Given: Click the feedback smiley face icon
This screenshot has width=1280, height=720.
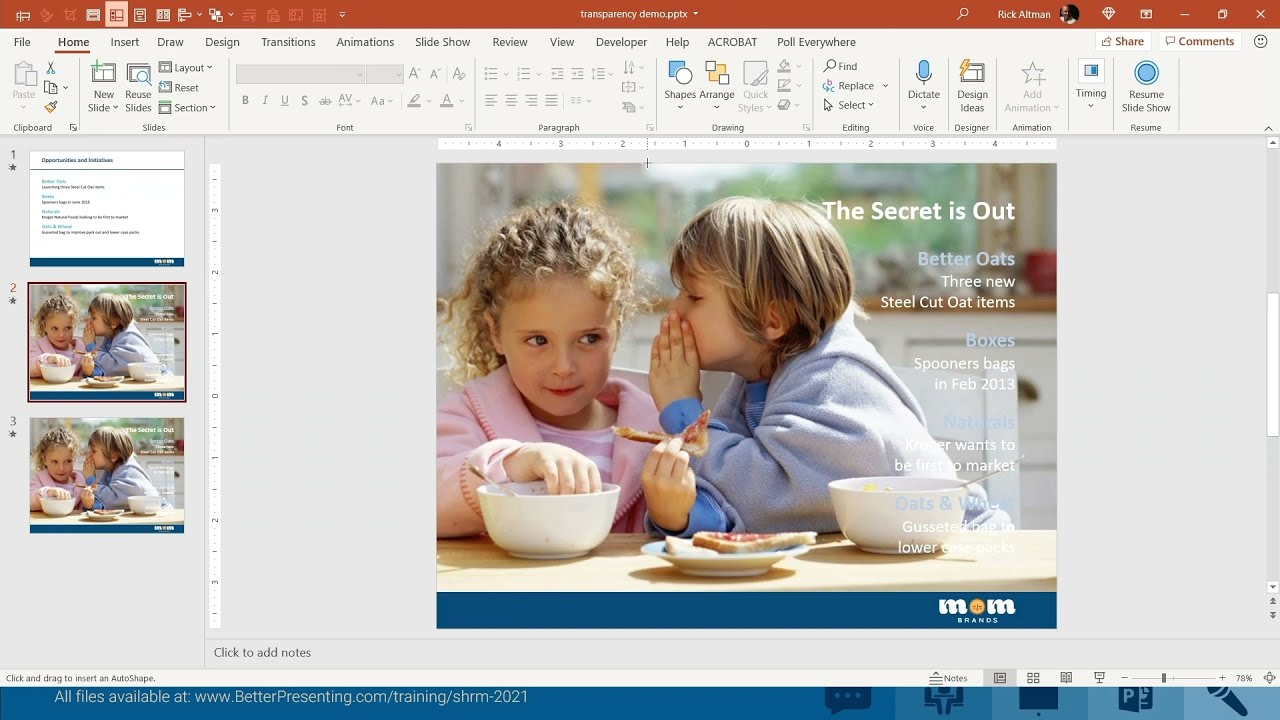Looking at the screenshot, I should tap(1258, 41).
